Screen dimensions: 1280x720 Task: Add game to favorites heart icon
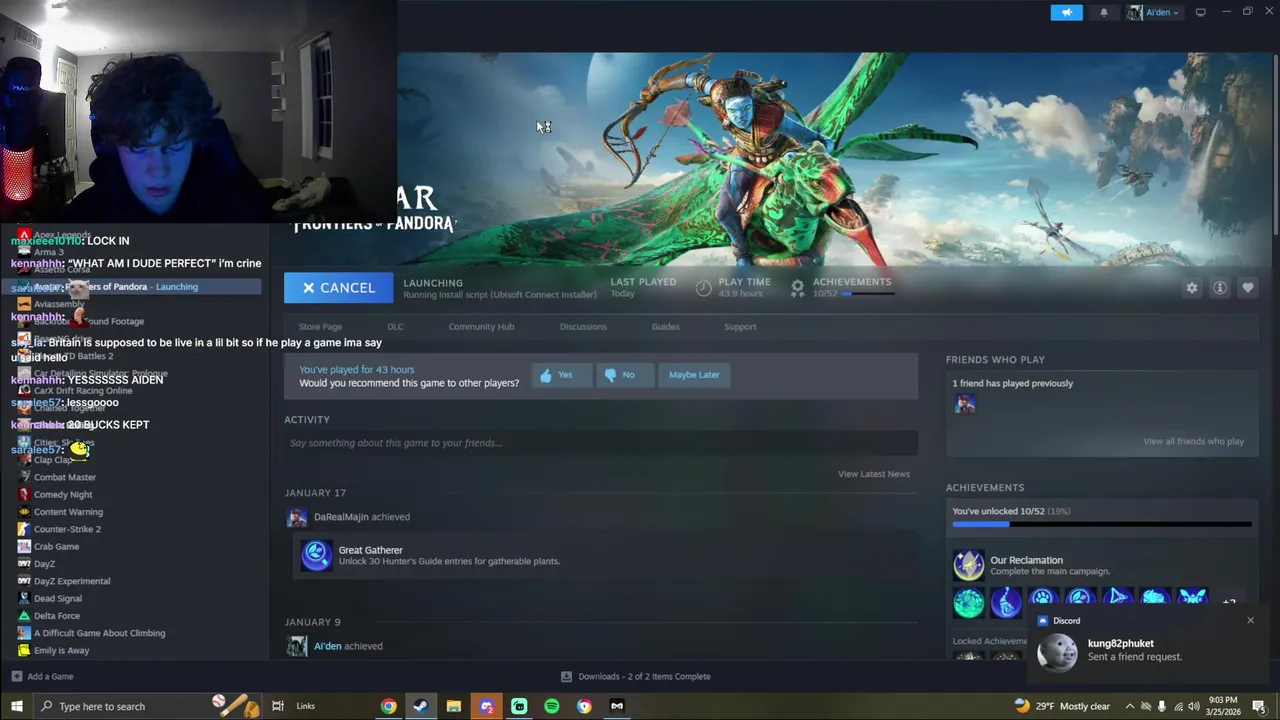click(x=1248, y=288)
